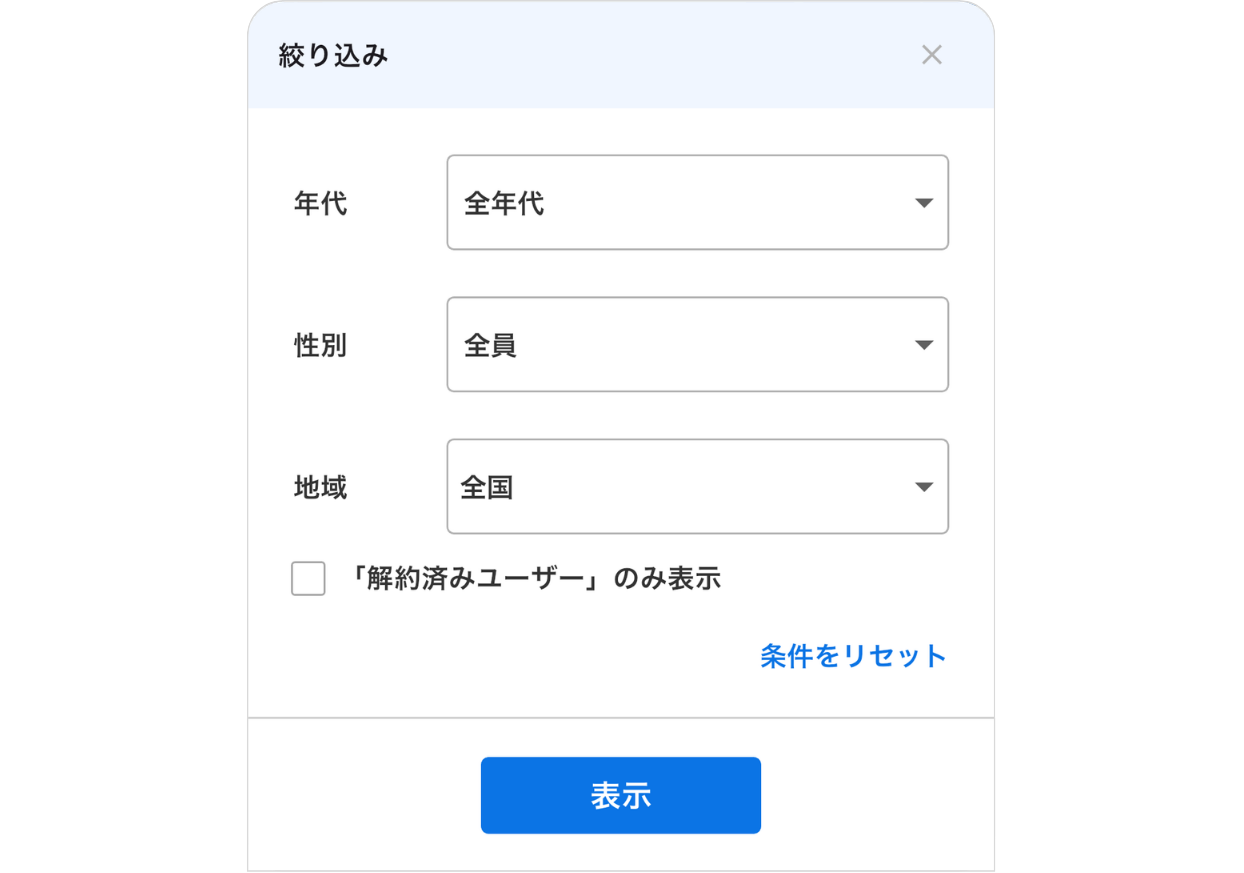Click the 性別 field label

(x=322, y=345)
